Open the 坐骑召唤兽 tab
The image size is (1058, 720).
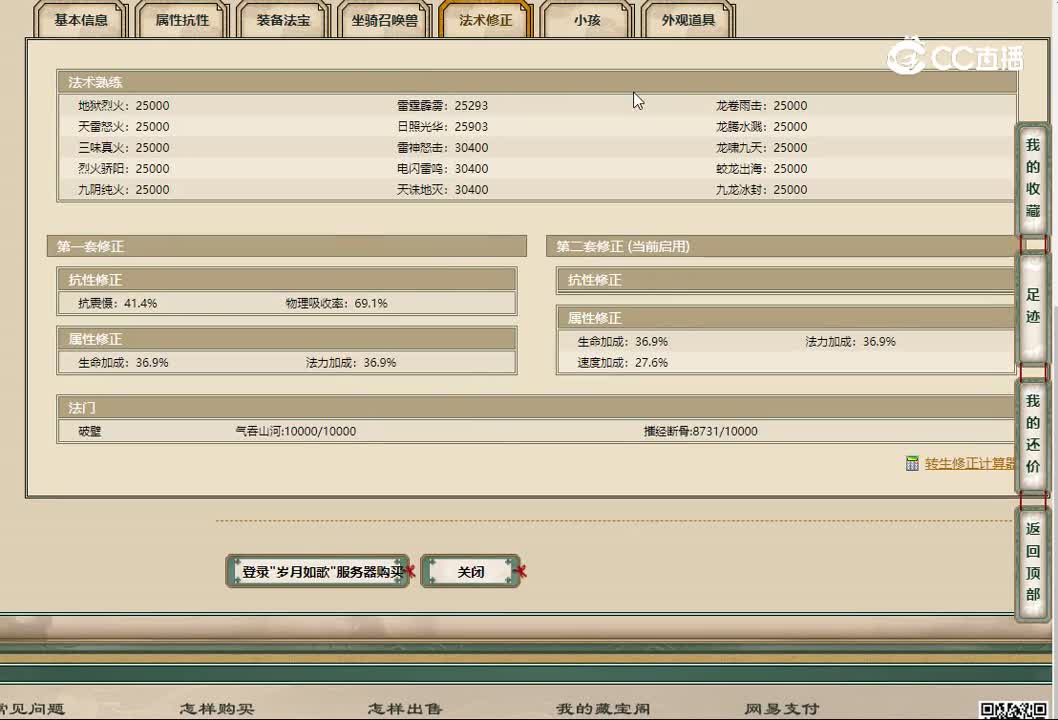coord(384,20)
